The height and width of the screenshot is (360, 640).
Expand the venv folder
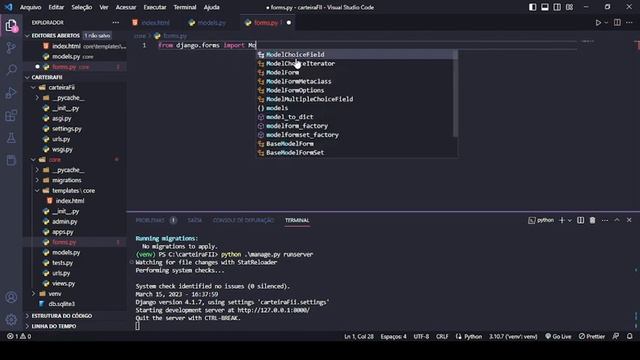[x=33, y=293]
